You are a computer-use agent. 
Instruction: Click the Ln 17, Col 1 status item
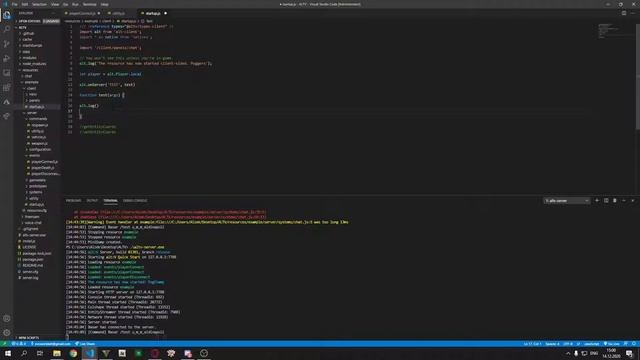[532, 344]
